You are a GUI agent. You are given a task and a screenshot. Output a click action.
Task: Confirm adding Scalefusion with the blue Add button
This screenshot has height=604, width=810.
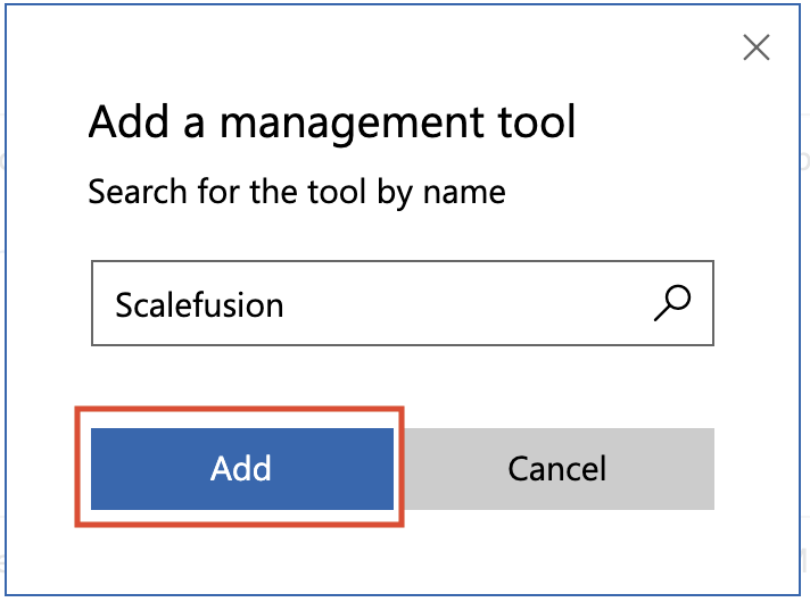242,469
